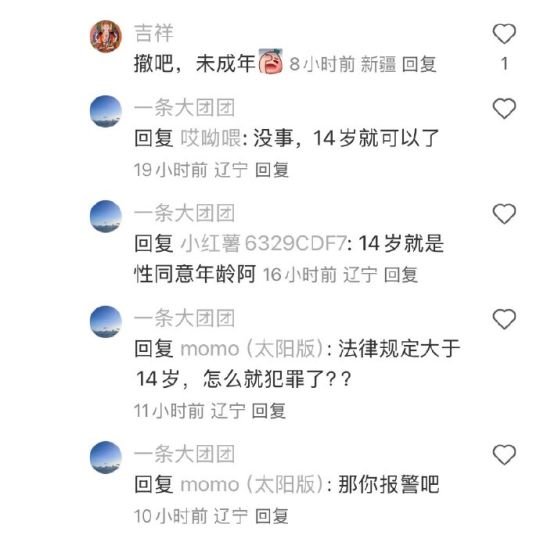Tap 回复 after '16小时前 辽宁'
The image size is (540, 542).
pyautogui.click(x=401, y=275)
